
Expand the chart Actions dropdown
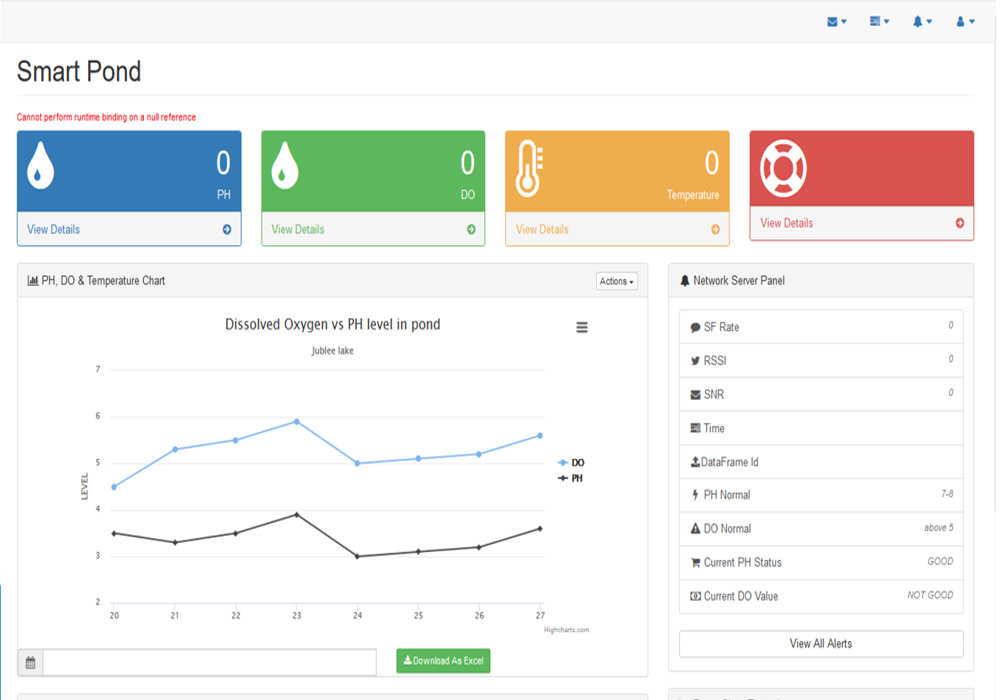point(616,281)
